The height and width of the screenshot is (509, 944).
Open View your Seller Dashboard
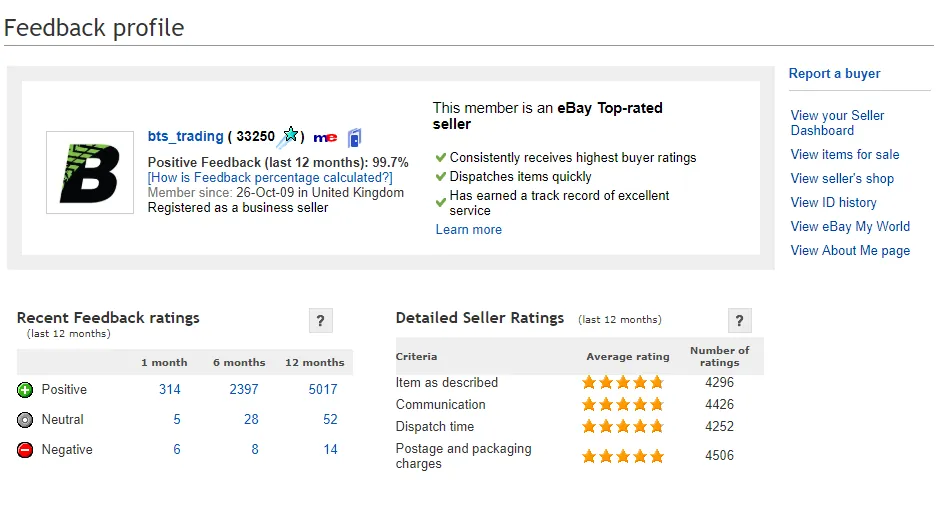837,123
